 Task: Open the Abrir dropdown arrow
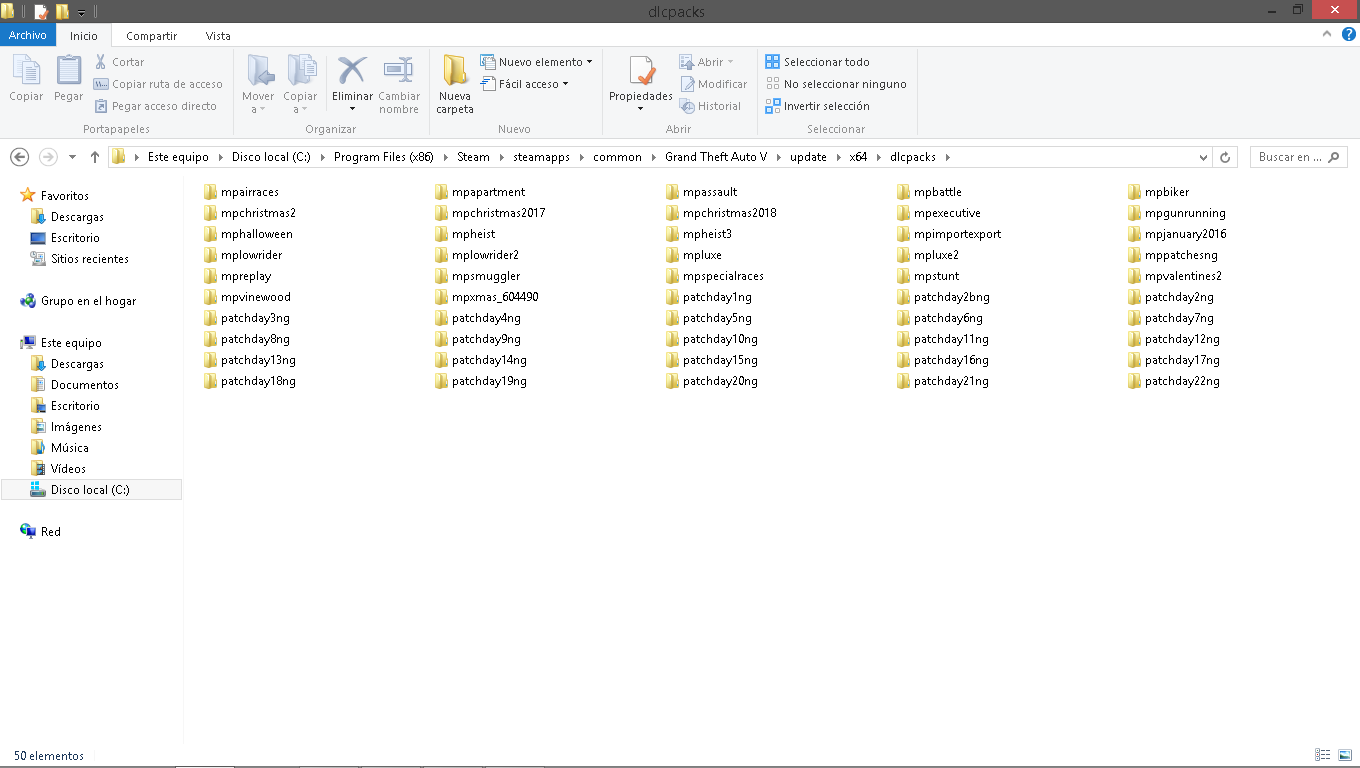click(728, 61)
